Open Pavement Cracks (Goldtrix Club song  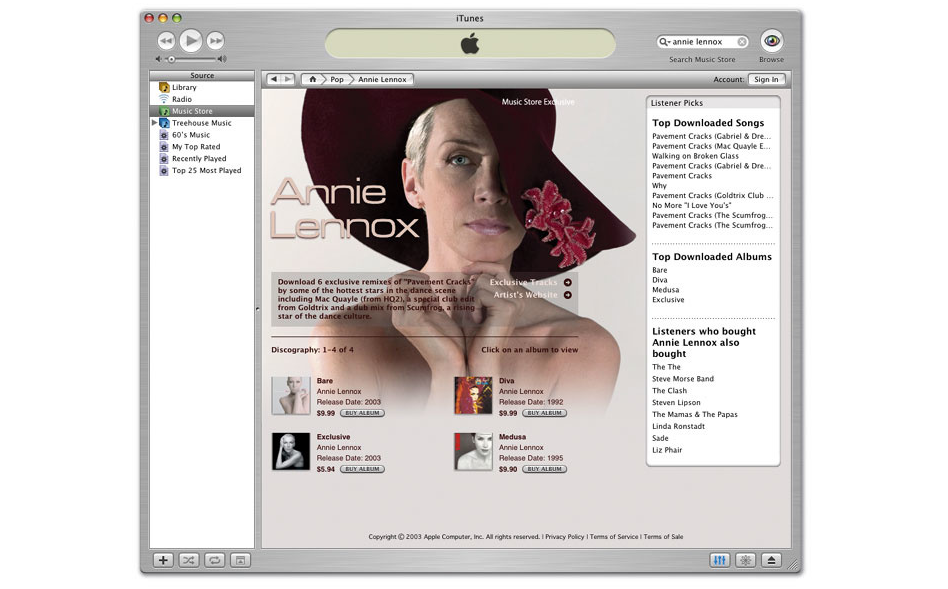pos(712,195)
